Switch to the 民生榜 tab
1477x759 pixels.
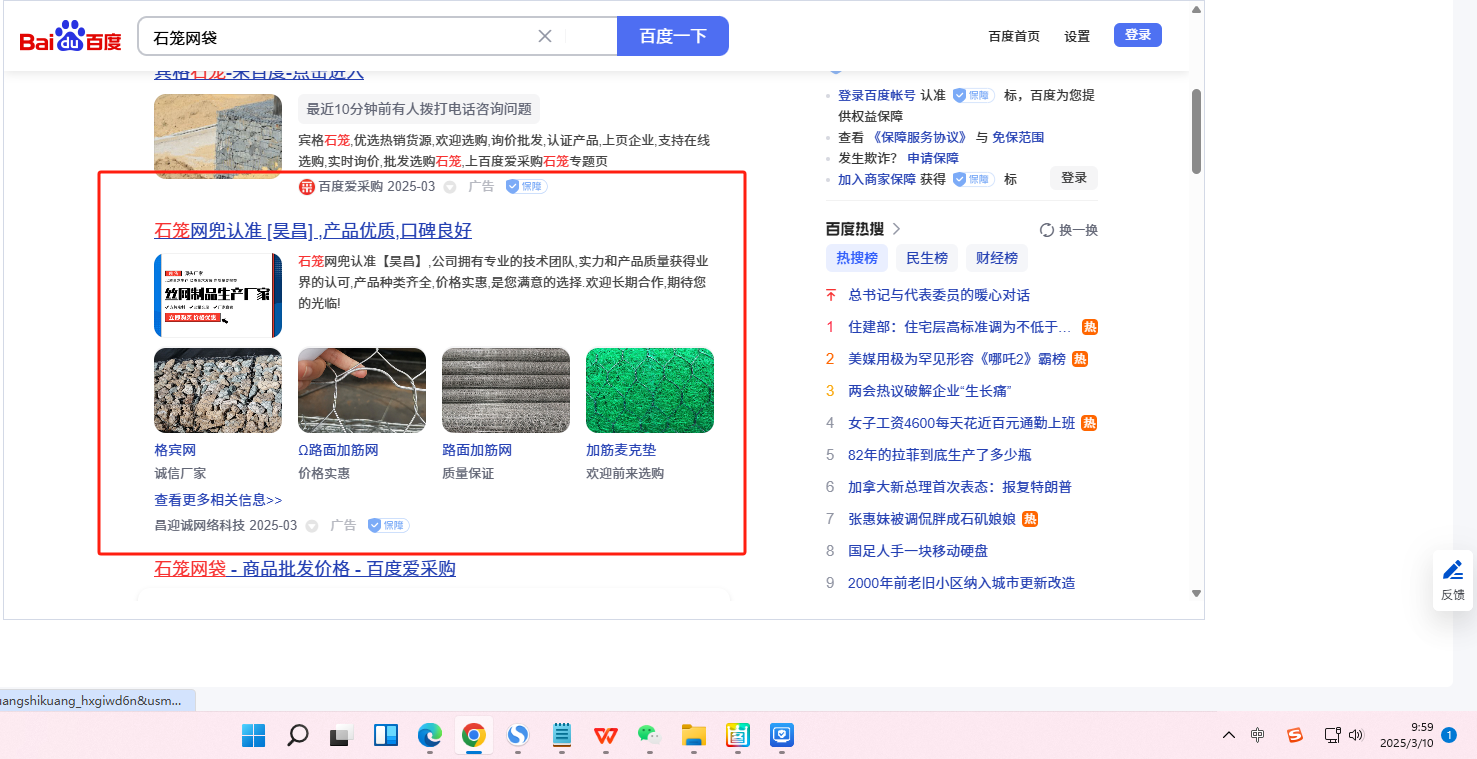[x=926, y=258]
